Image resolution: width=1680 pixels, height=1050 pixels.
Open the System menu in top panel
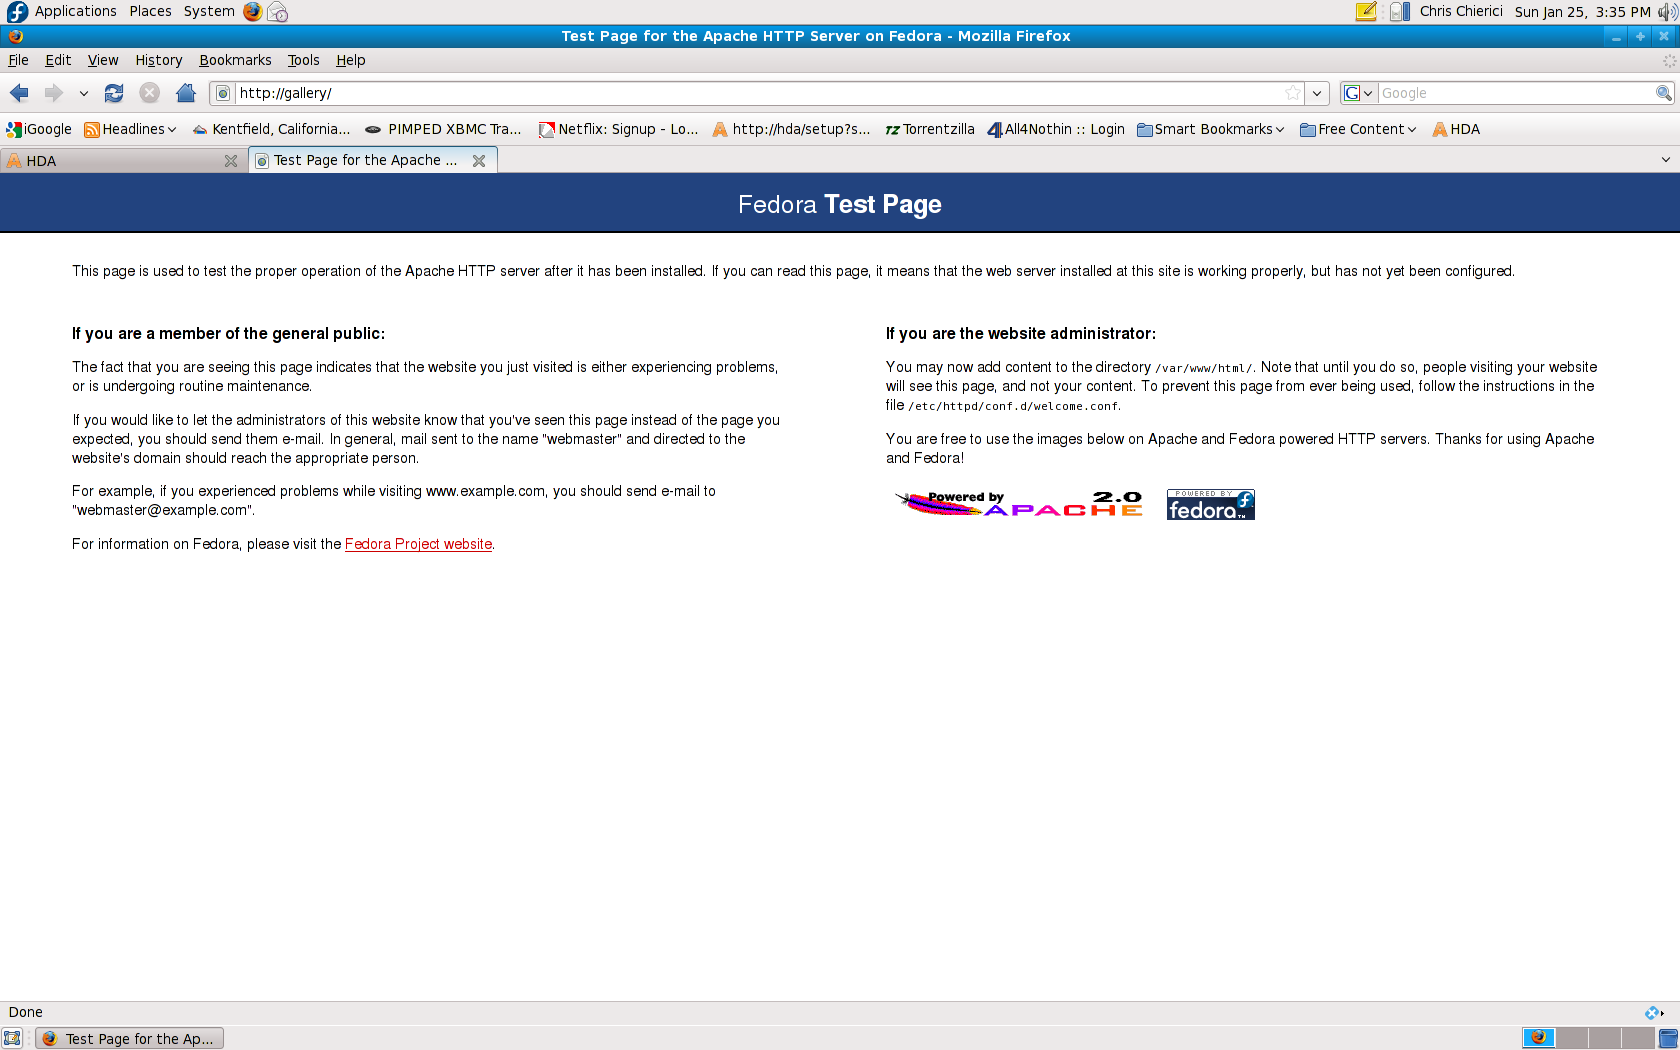click(209, 11)
